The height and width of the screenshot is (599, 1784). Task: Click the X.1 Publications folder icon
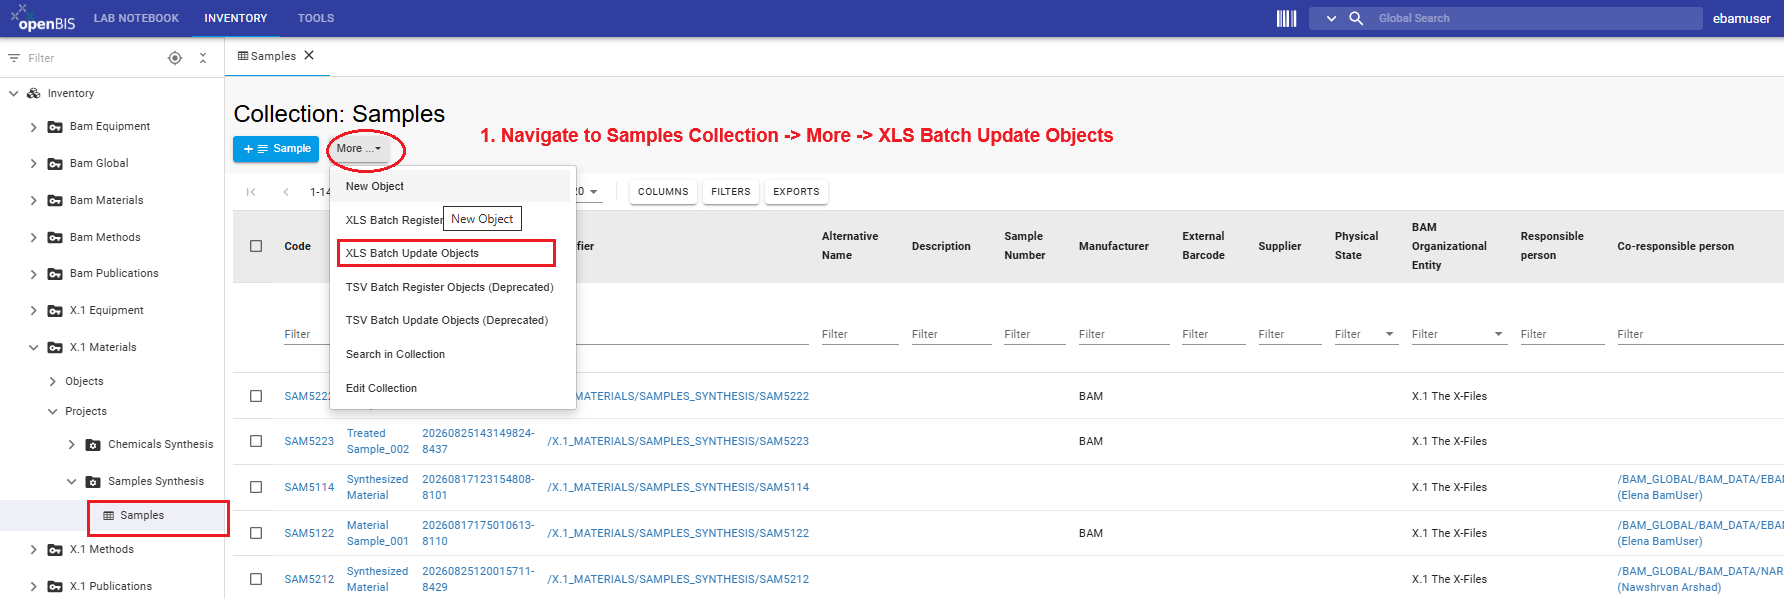(55, 587)
